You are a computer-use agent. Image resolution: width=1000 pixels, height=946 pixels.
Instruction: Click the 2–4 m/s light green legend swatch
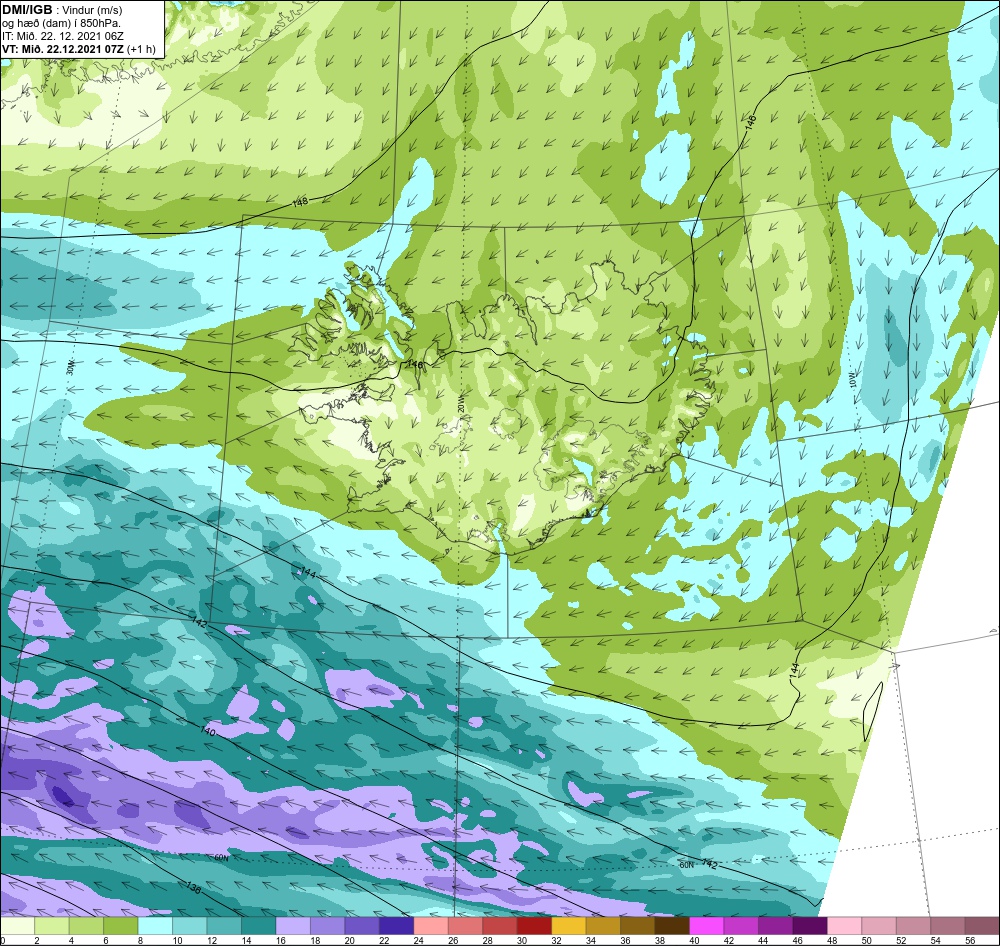[x=52, y=926]
